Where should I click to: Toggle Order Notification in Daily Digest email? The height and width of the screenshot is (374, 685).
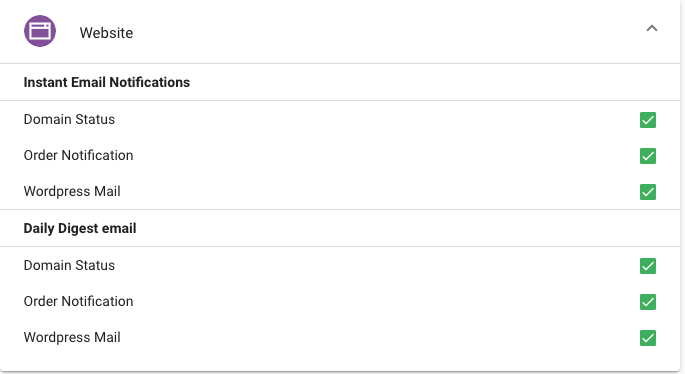[x=648, y=302]
